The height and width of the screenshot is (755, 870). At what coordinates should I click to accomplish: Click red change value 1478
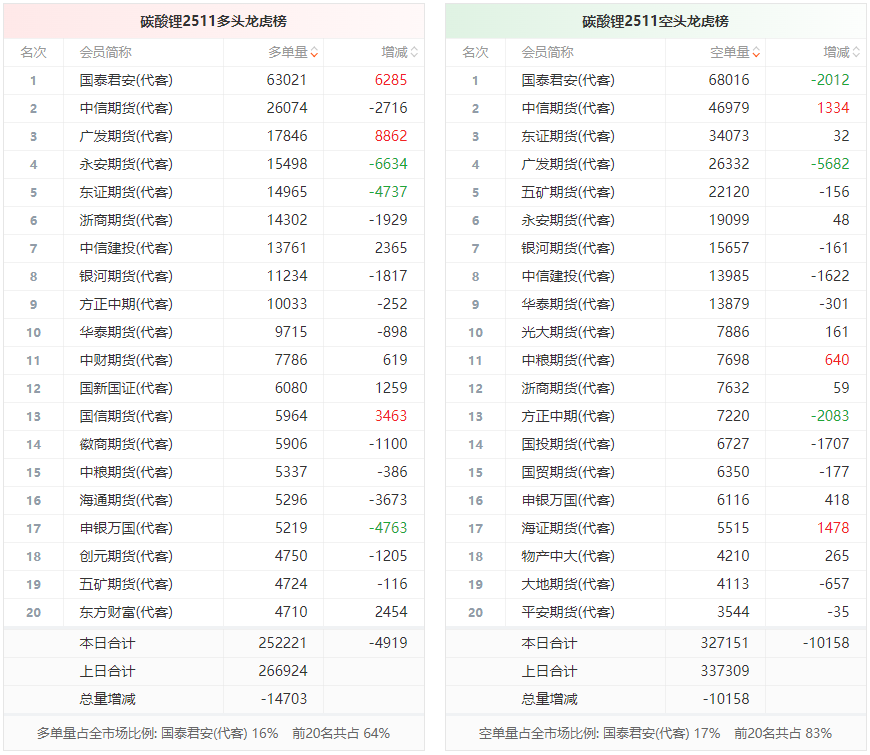833,528
